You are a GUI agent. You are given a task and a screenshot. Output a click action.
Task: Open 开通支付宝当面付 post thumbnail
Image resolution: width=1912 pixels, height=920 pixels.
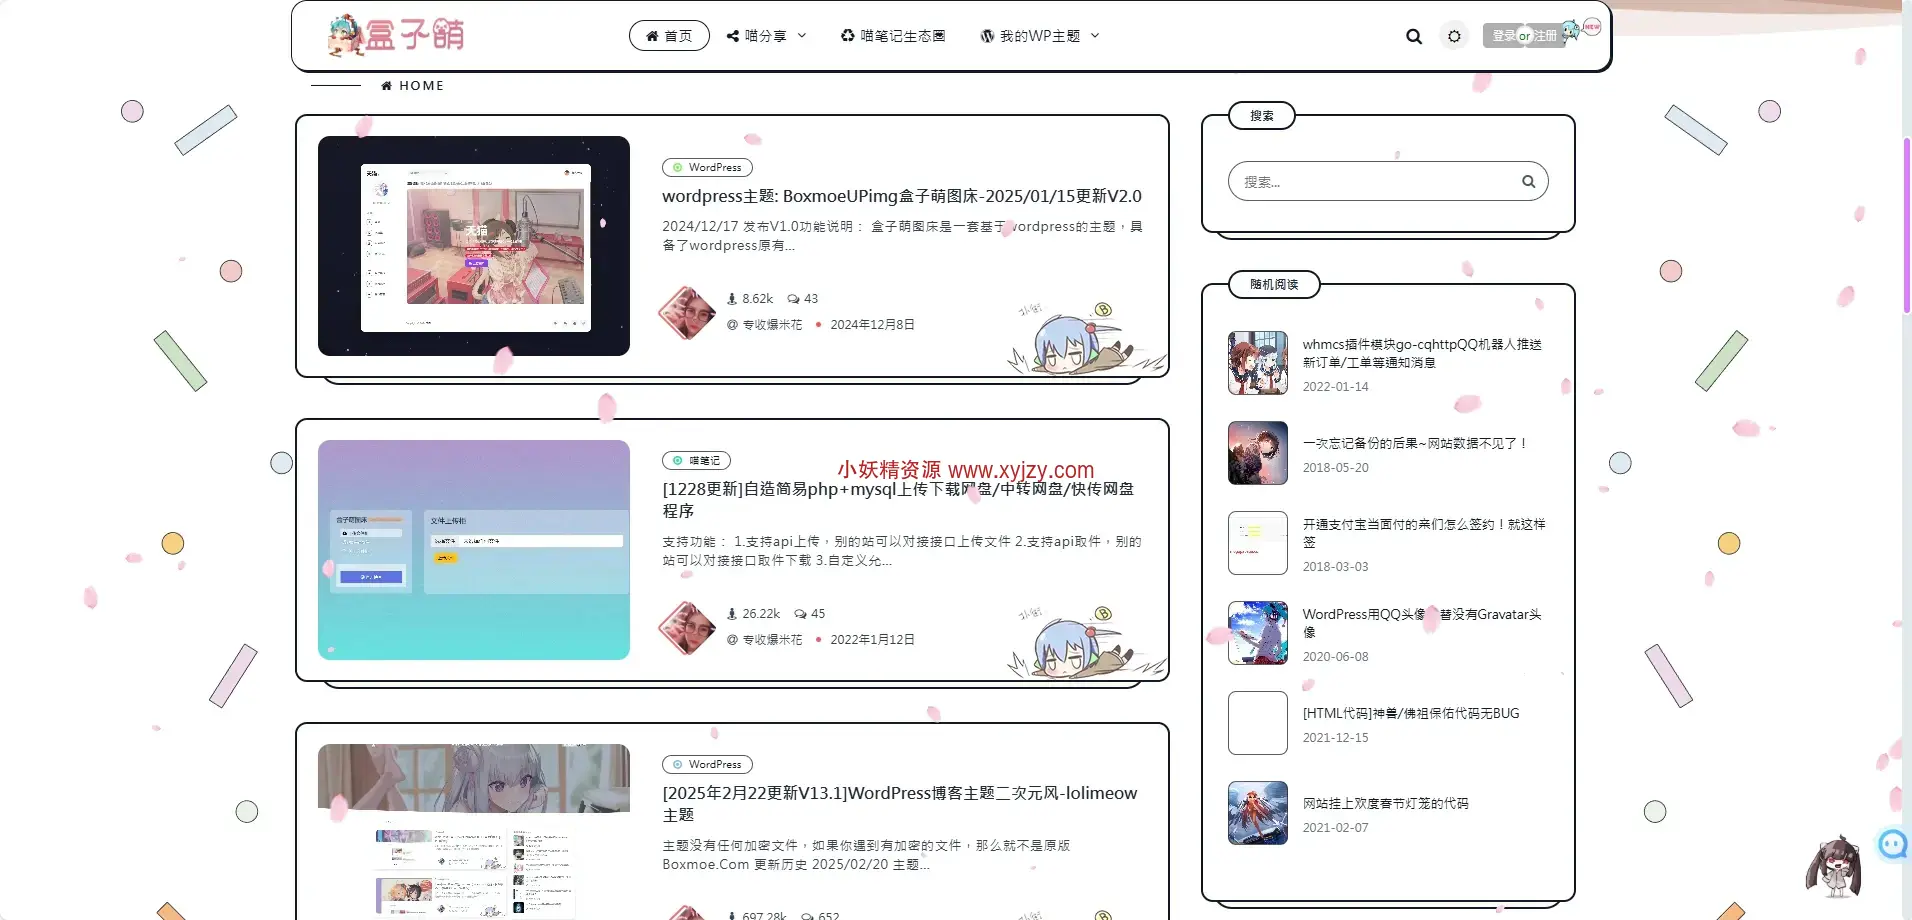tap(1258, 543)
